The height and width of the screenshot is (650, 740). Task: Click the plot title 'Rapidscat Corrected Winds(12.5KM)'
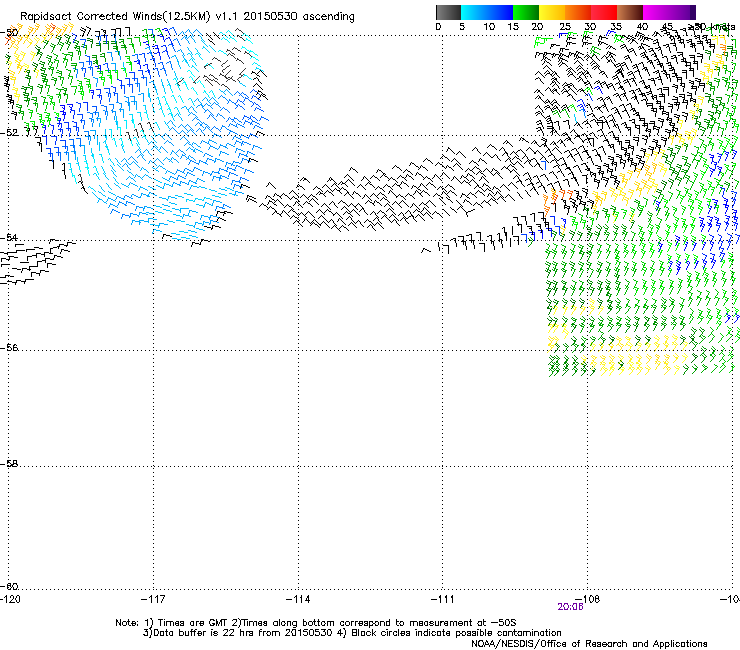tap(115, 17)
